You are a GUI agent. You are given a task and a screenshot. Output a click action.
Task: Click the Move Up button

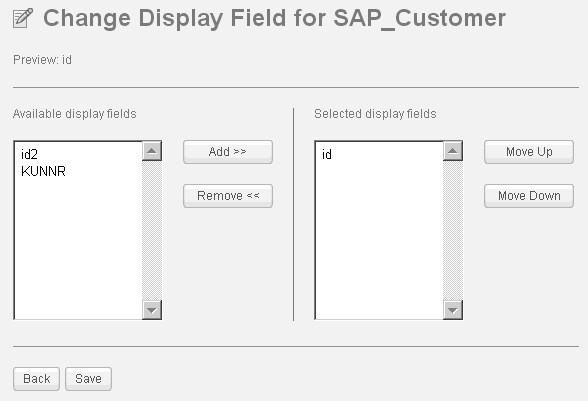point(529,152)
